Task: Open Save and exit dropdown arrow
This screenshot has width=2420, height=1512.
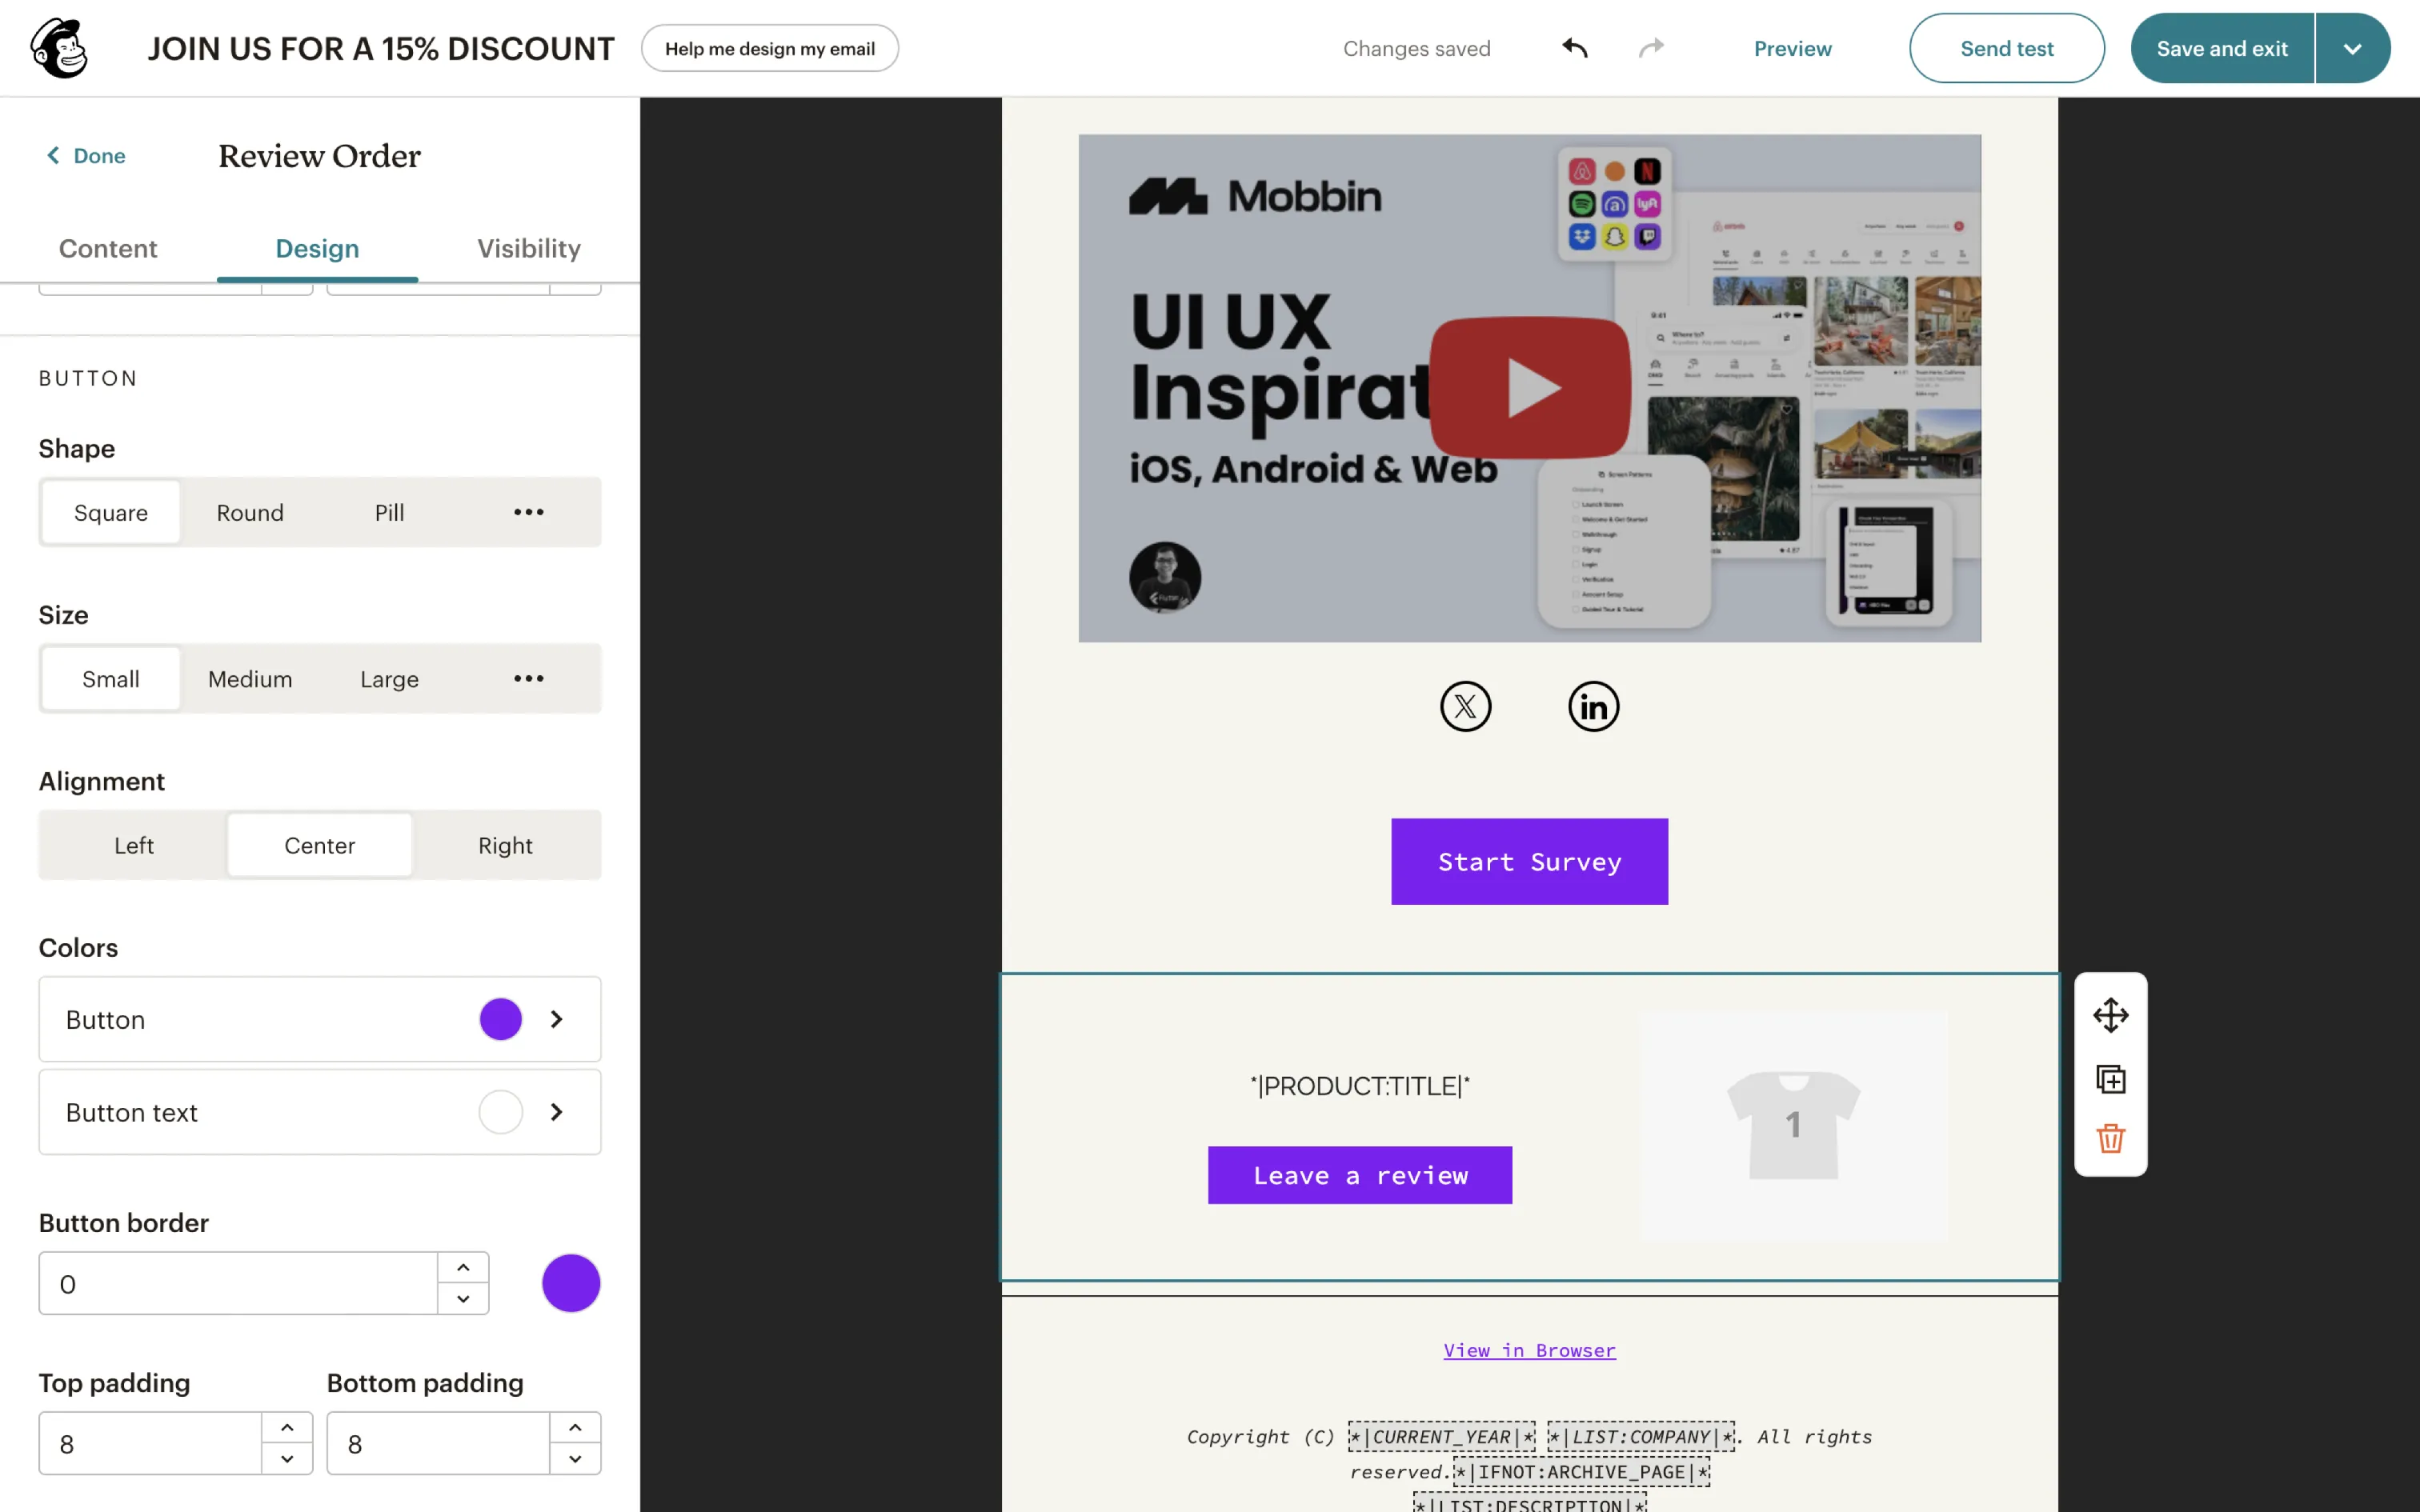Action: (2352, 48)
